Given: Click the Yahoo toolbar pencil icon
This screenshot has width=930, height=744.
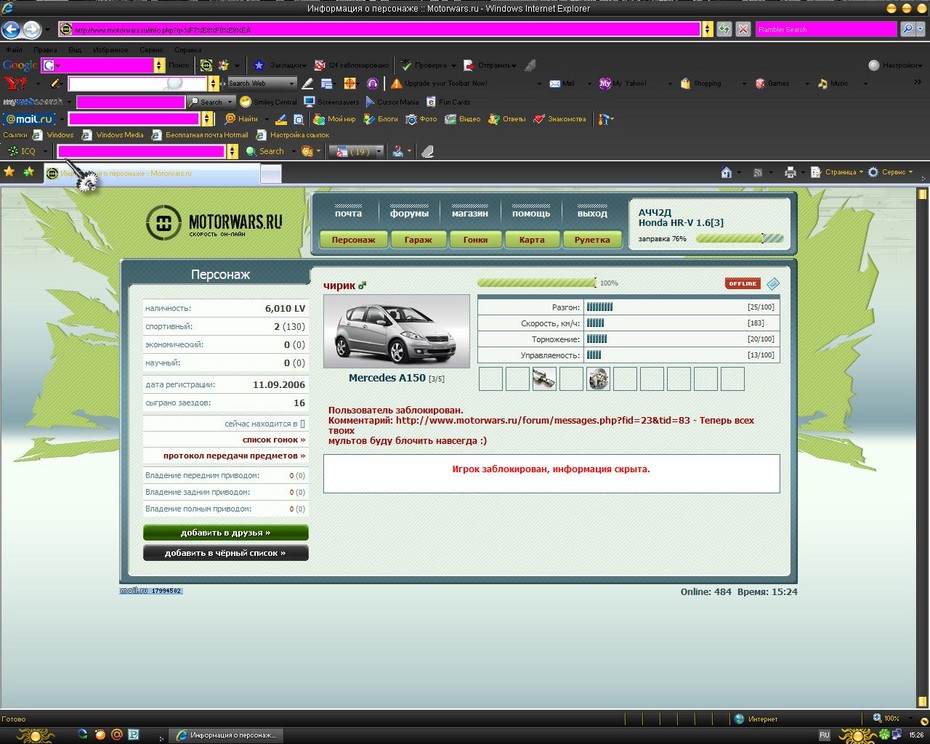Looking at the screenshot, I should pyautogui.click(x=56, y=84).
